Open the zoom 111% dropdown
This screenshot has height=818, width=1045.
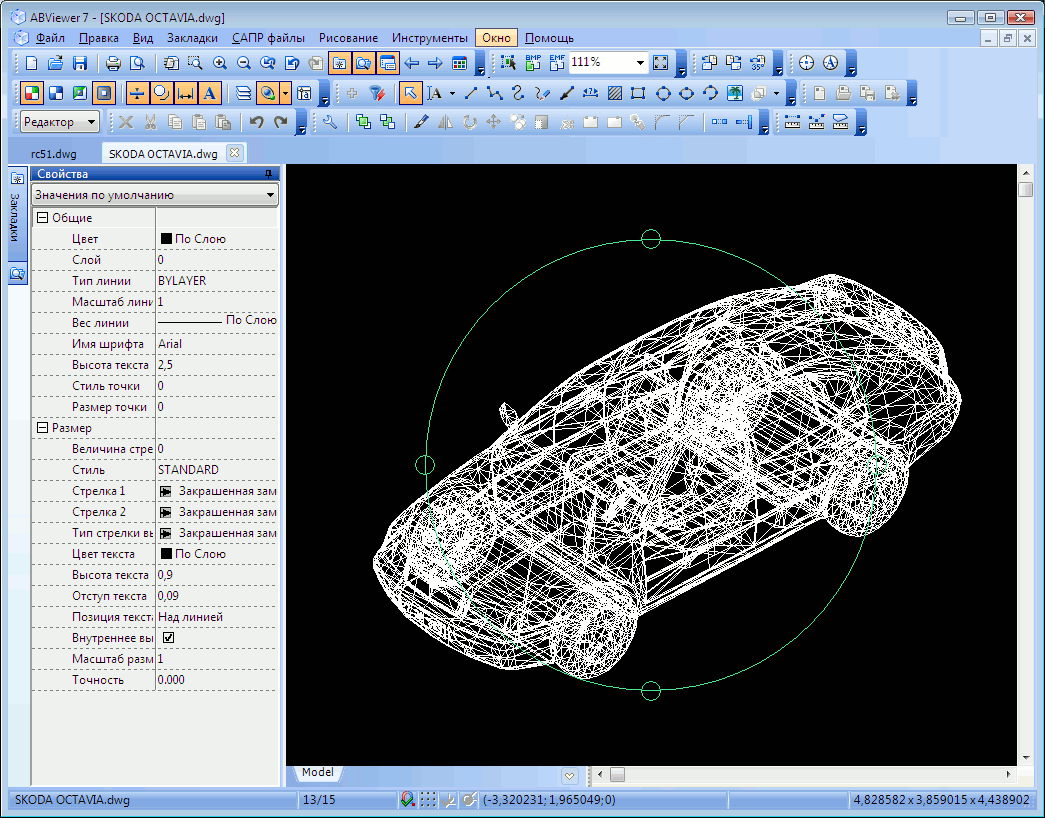[640, 63]
